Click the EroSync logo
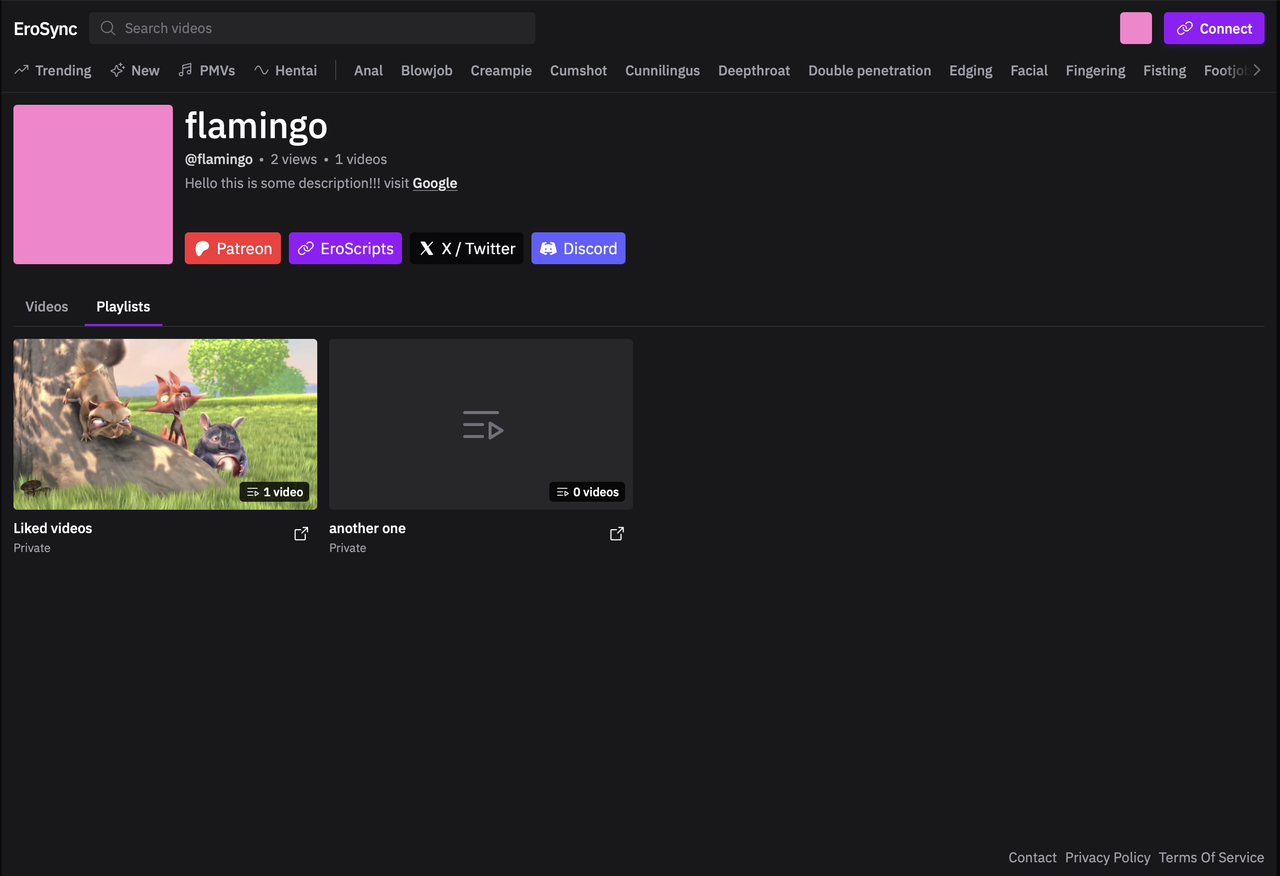Screen dimensions: 1280x876 coord(45,29)
